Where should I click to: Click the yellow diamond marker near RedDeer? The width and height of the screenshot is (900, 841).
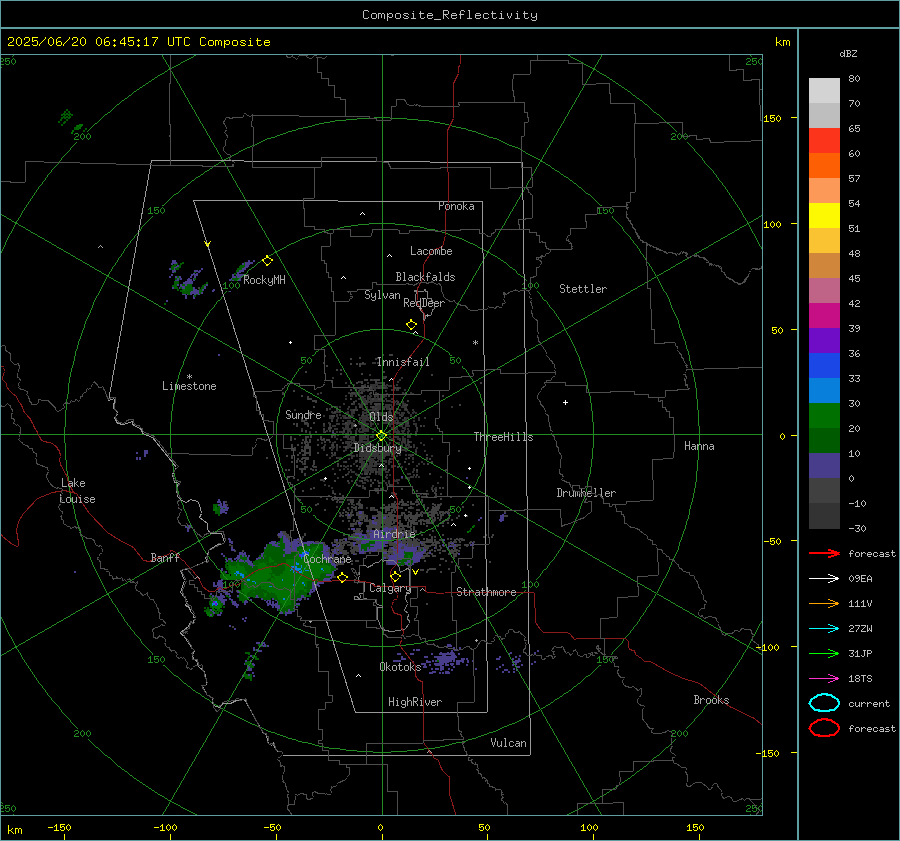[x=411, y=325]
